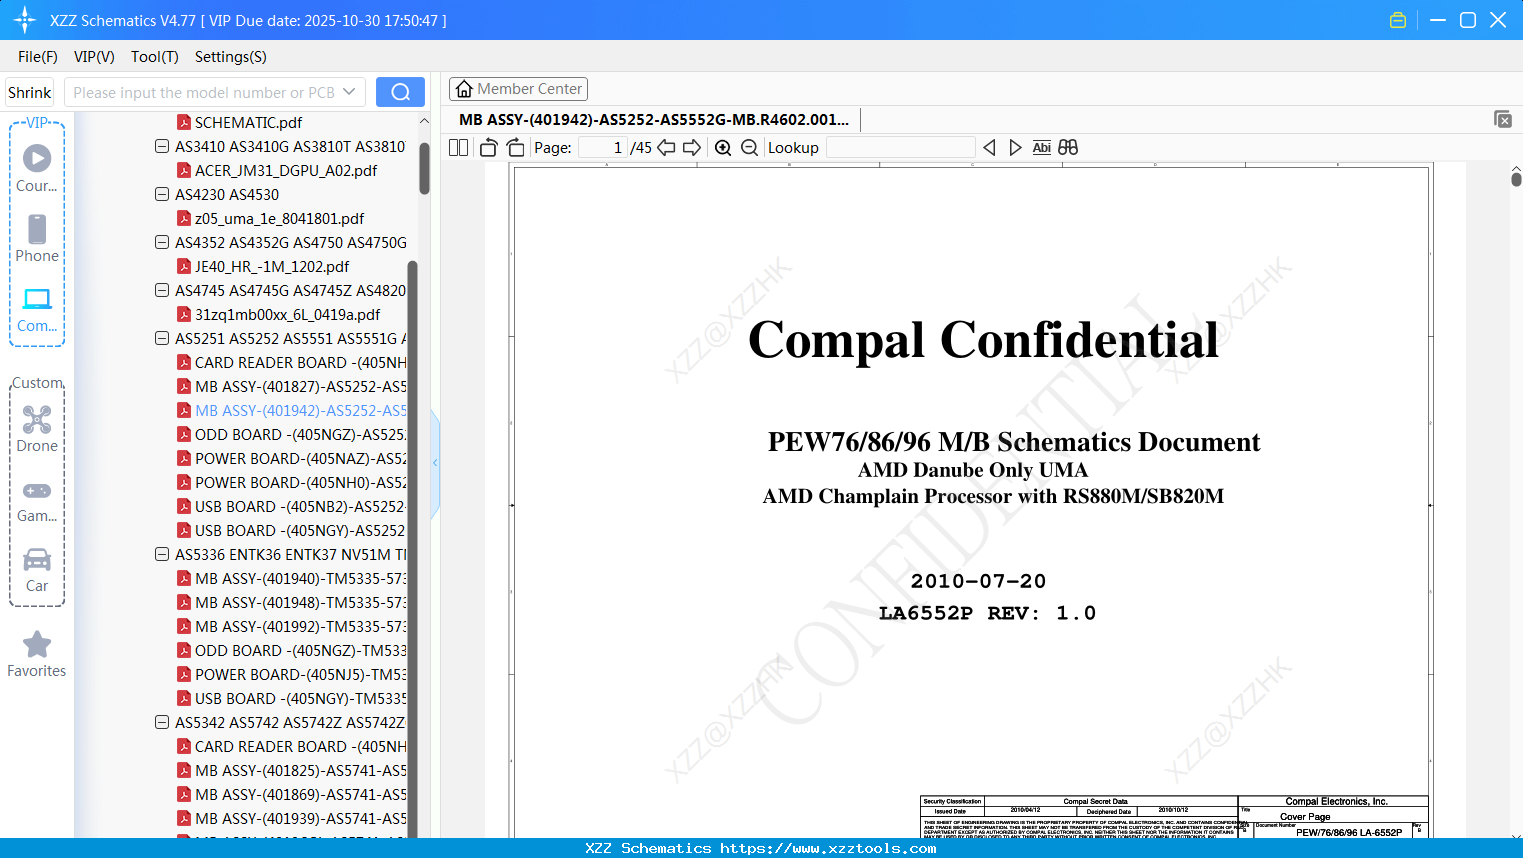Image resolution: width=1523 pixels, height=858 pixels.
Task: Select the Car category
Action: pos(37,570)
